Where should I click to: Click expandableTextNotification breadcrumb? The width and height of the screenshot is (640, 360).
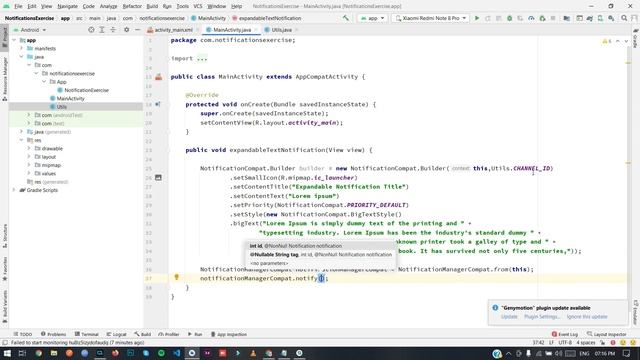coord(267,18)
